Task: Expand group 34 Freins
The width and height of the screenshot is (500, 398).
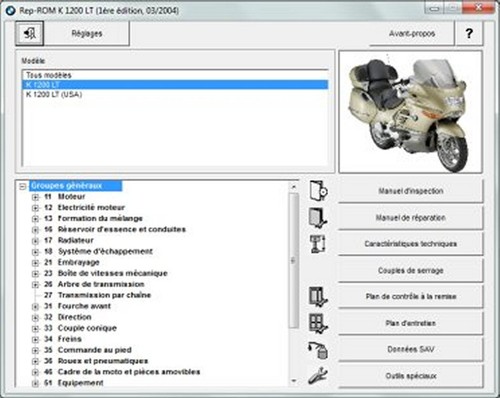Action: [x=35, y=340]
